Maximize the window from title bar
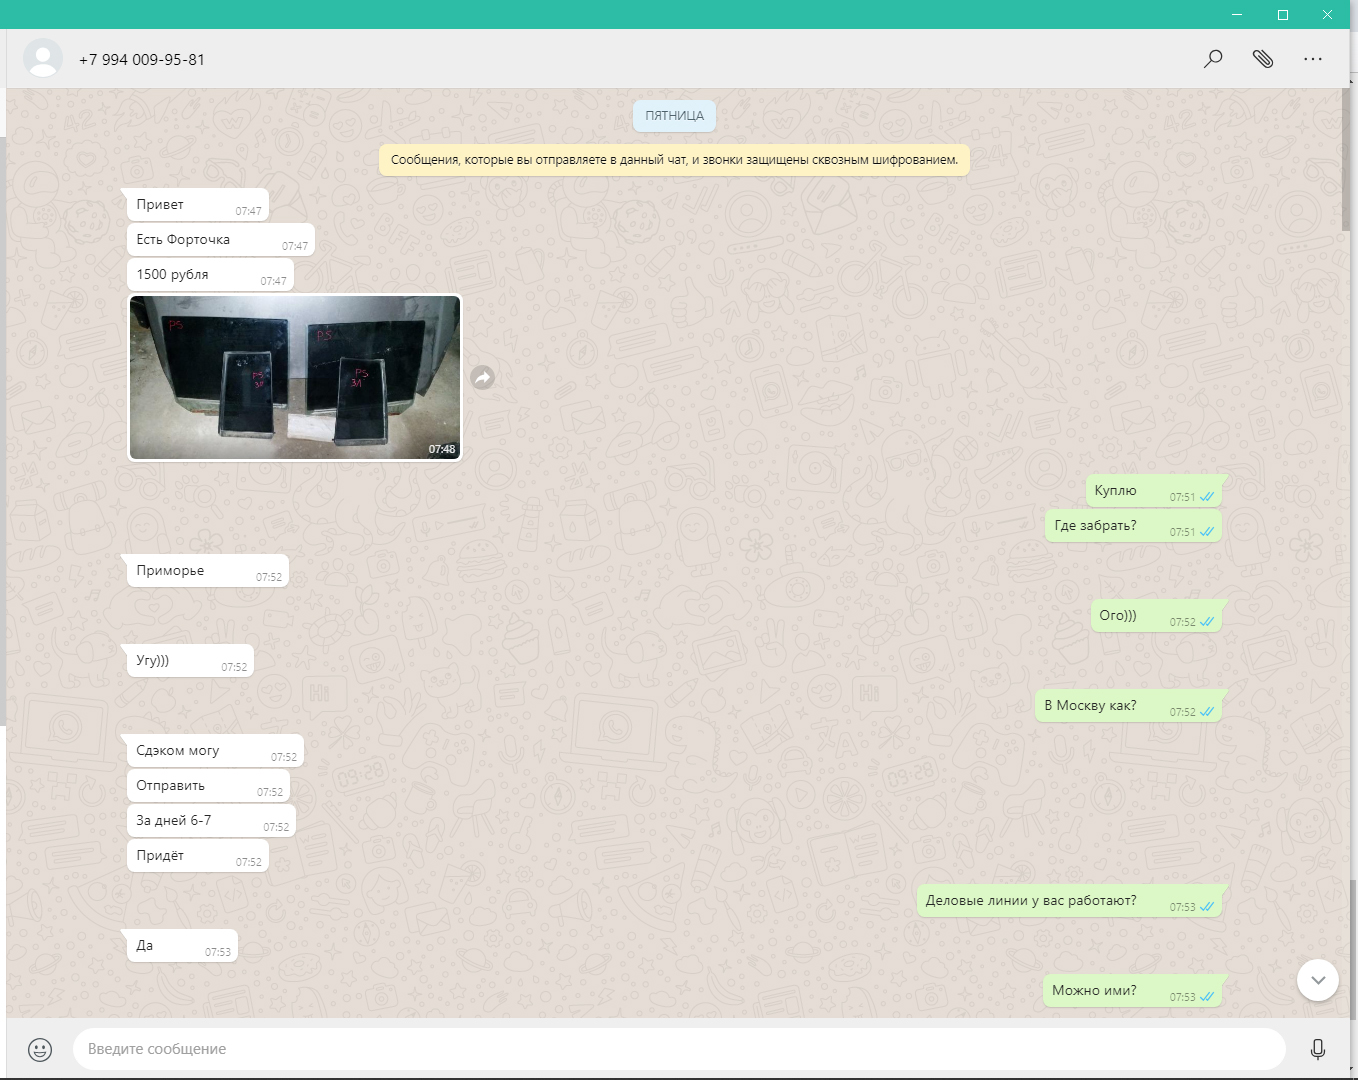This screenshot has width=1358, height=1080. coord(1282,14)
